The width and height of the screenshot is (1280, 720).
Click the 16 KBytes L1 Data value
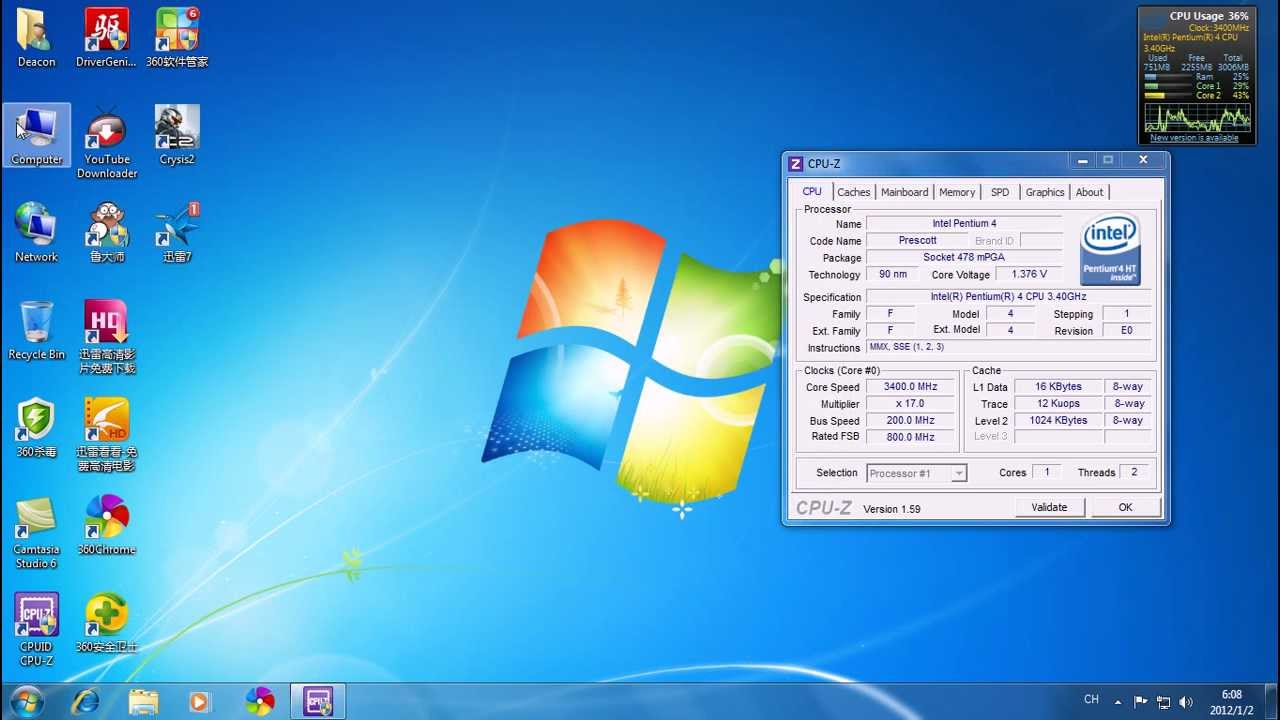click(x=1058, y=387)
